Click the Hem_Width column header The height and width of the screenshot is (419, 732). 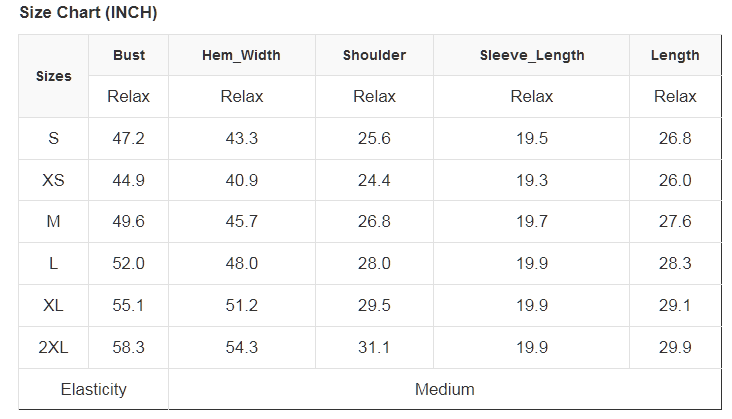tap(241, 55)
